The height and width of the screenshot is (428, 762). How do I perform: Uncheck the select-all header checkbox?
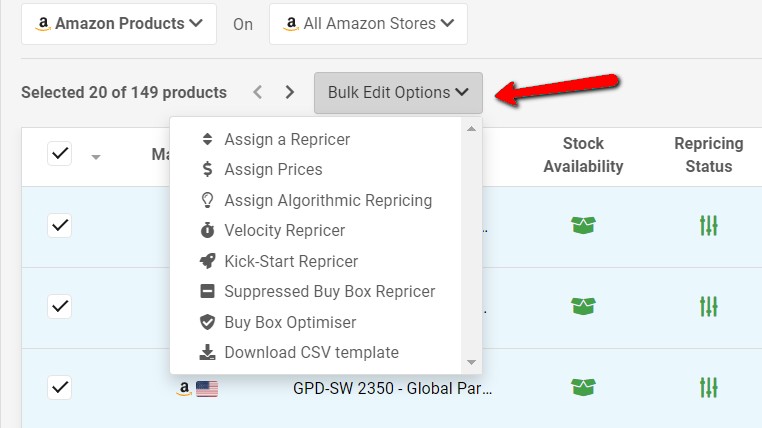tap(60, 154)
